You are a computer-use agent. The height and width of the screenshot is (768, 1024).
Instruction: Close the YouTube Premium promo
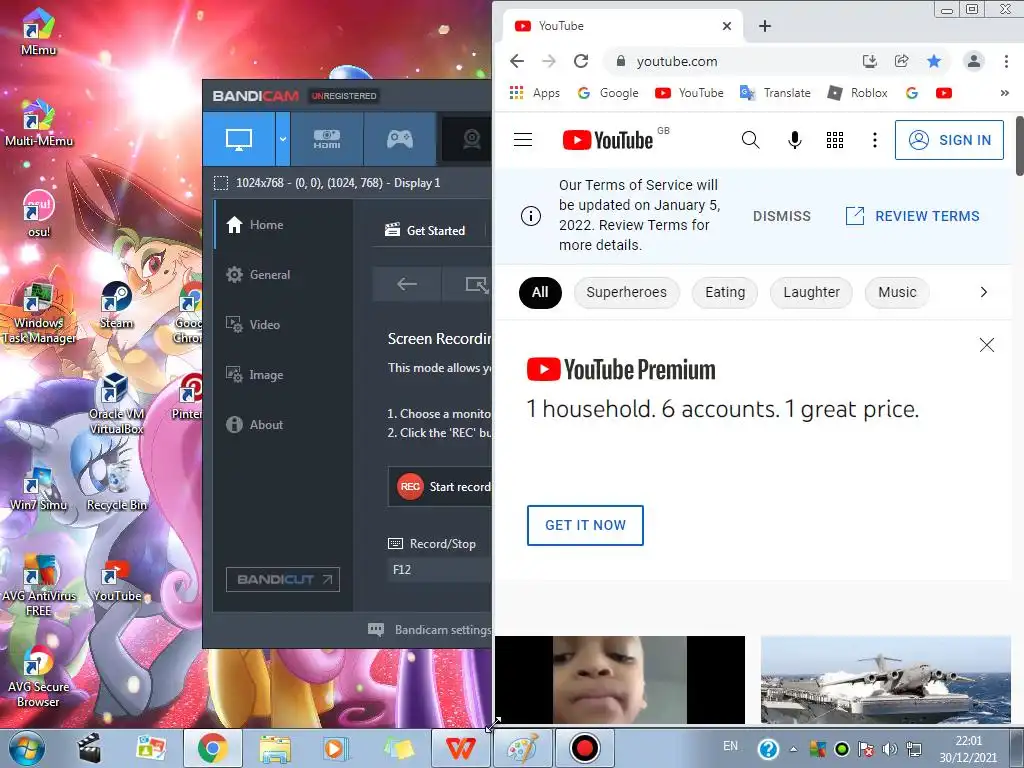pyautogui.click(x=987, y=345)
